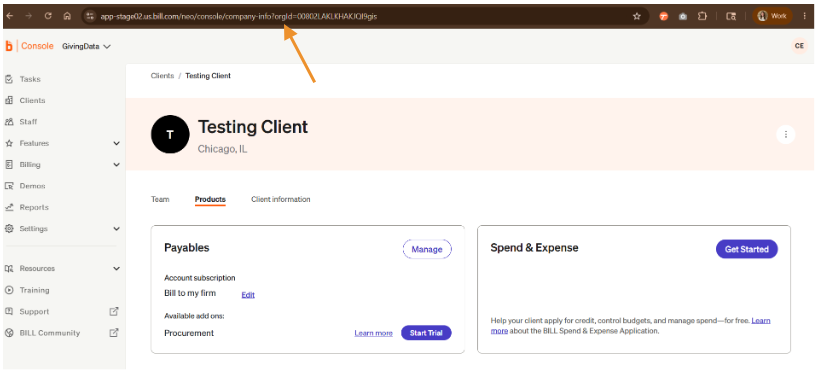Open the GivingData organization dropdown
This screenshot has height=375, width=818.
[x=86, y=46]
